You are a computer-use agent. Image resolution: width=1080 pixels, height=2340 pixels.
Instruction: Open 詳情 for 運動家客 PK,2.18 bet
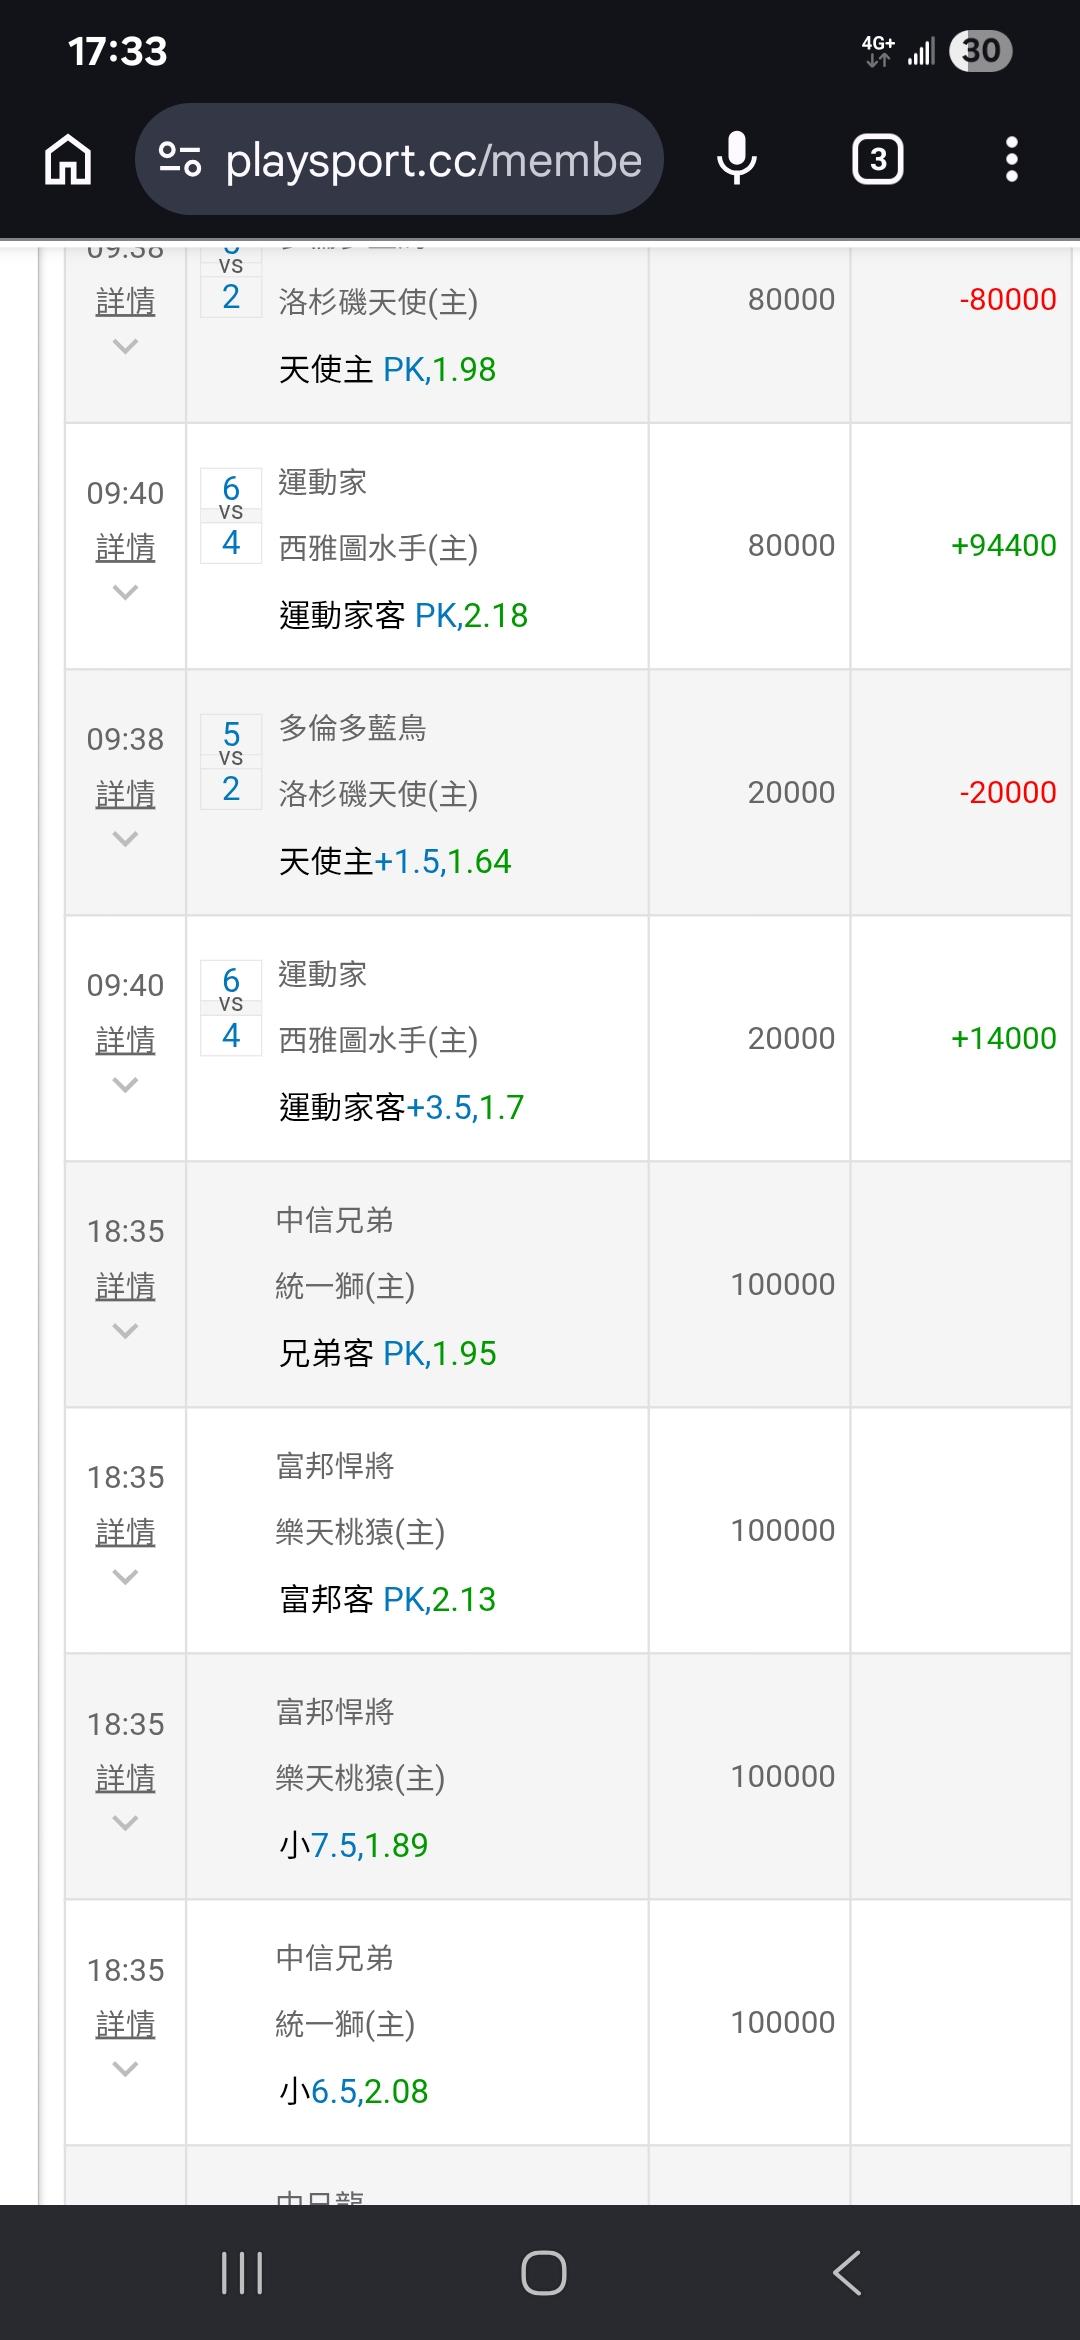pyautogui.click(x=125, y=547)
